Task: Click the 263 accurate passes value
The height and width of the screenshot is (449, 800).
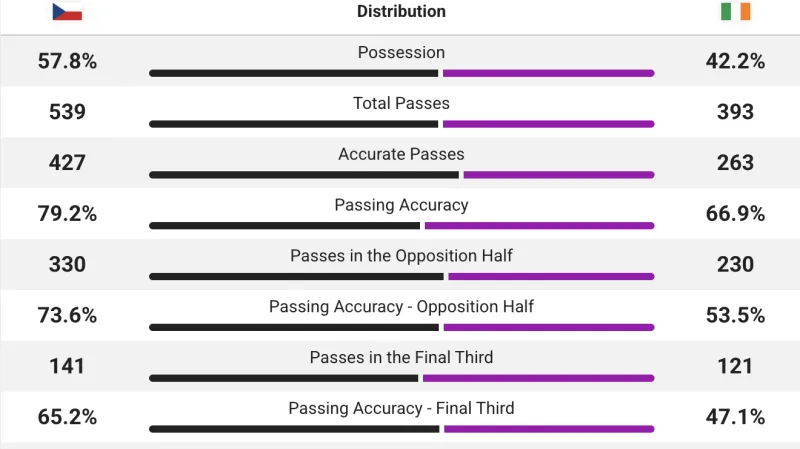Action: [x=735, y=163]
